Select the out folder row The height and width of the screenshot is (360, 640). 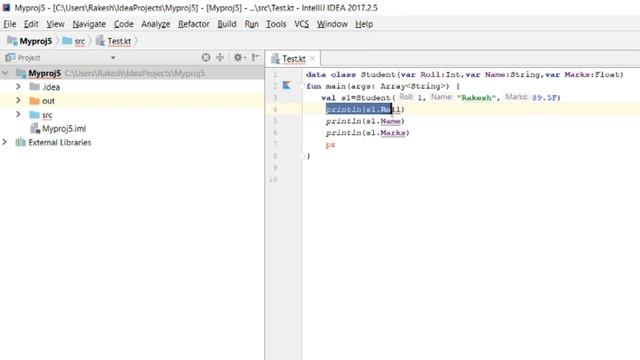pyautogui.click(x=132, y=101)
